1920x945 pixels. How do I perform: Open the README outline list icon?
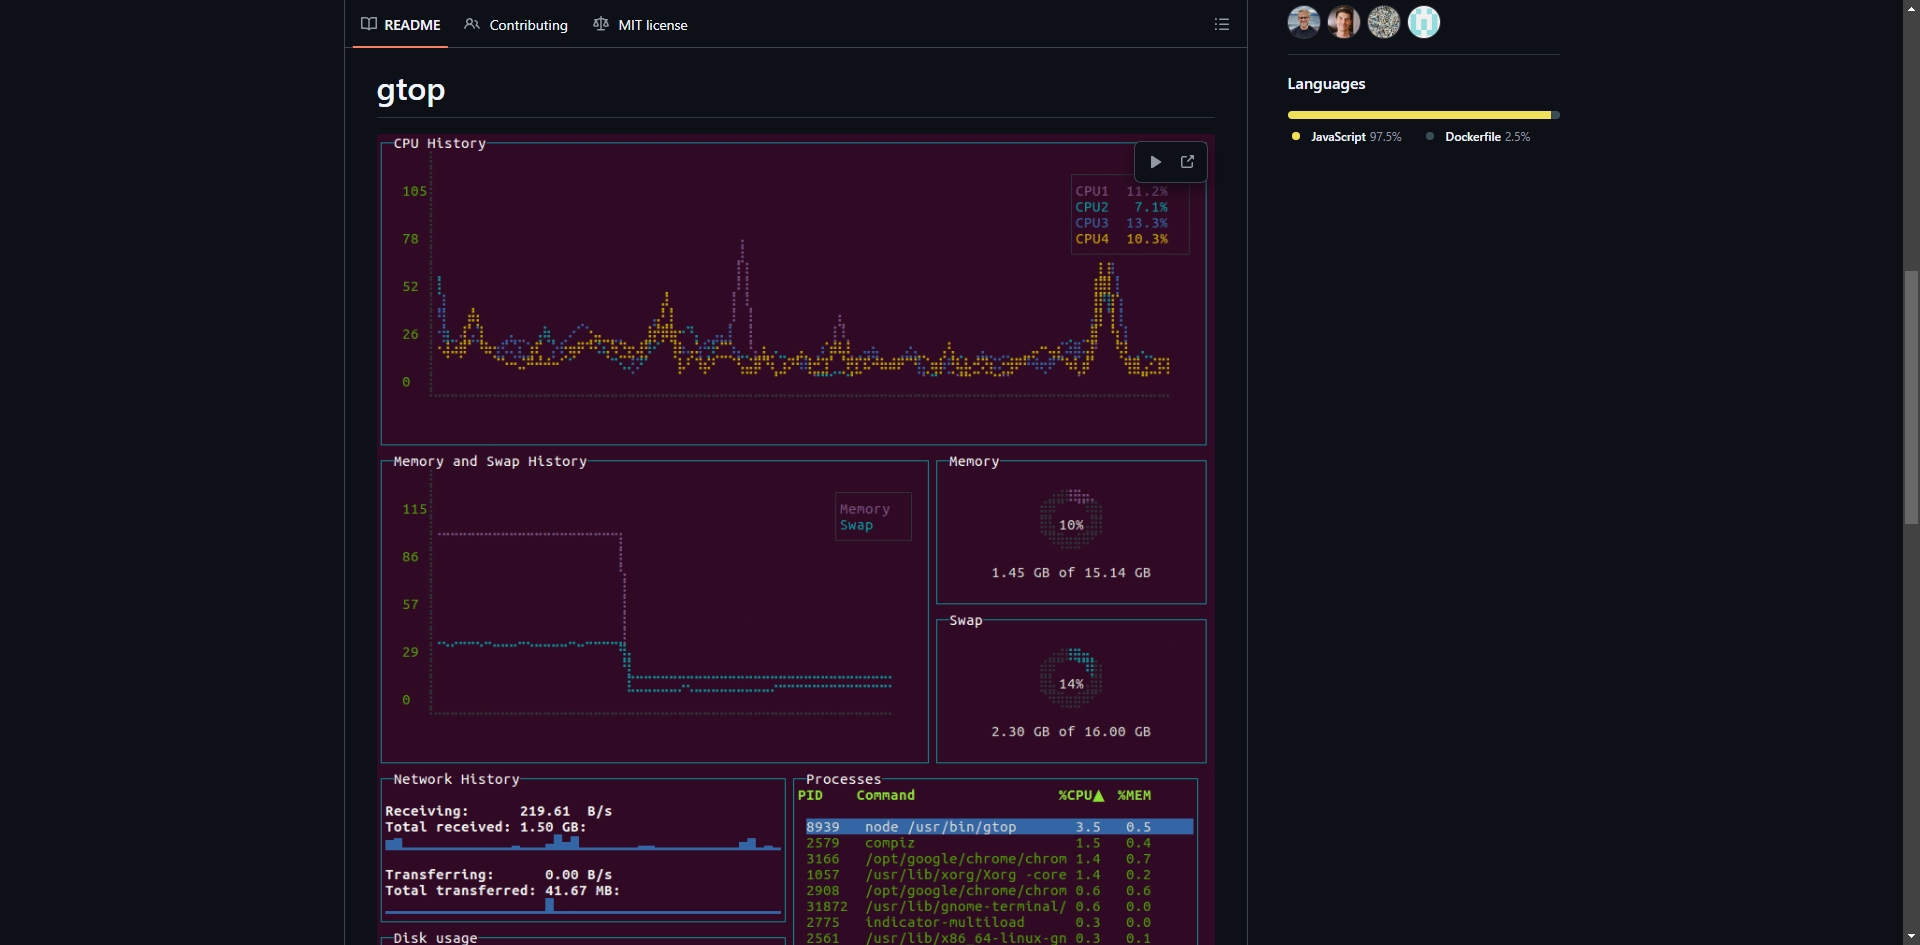(1221, 24)
